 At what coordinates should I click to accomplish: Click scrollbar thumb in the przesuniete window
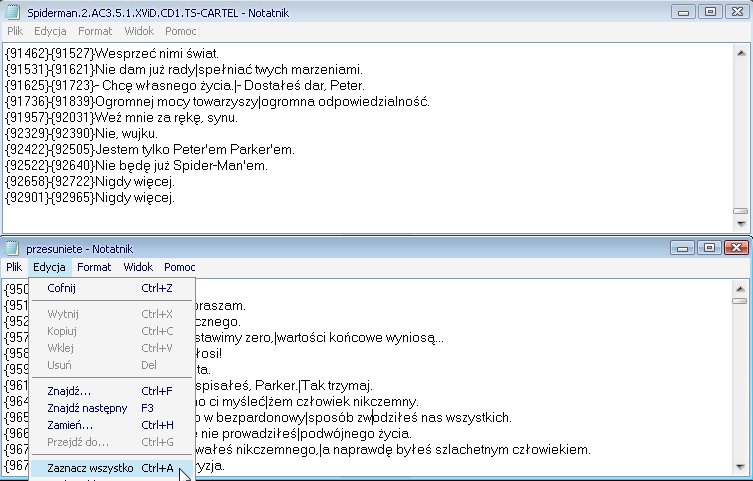point(740,300)
